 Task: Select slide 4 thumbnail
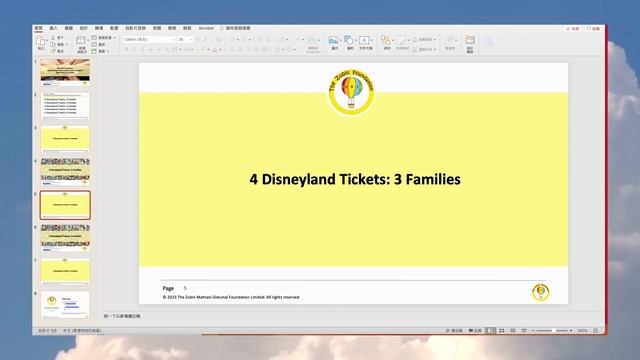click(x=65, y=172)
